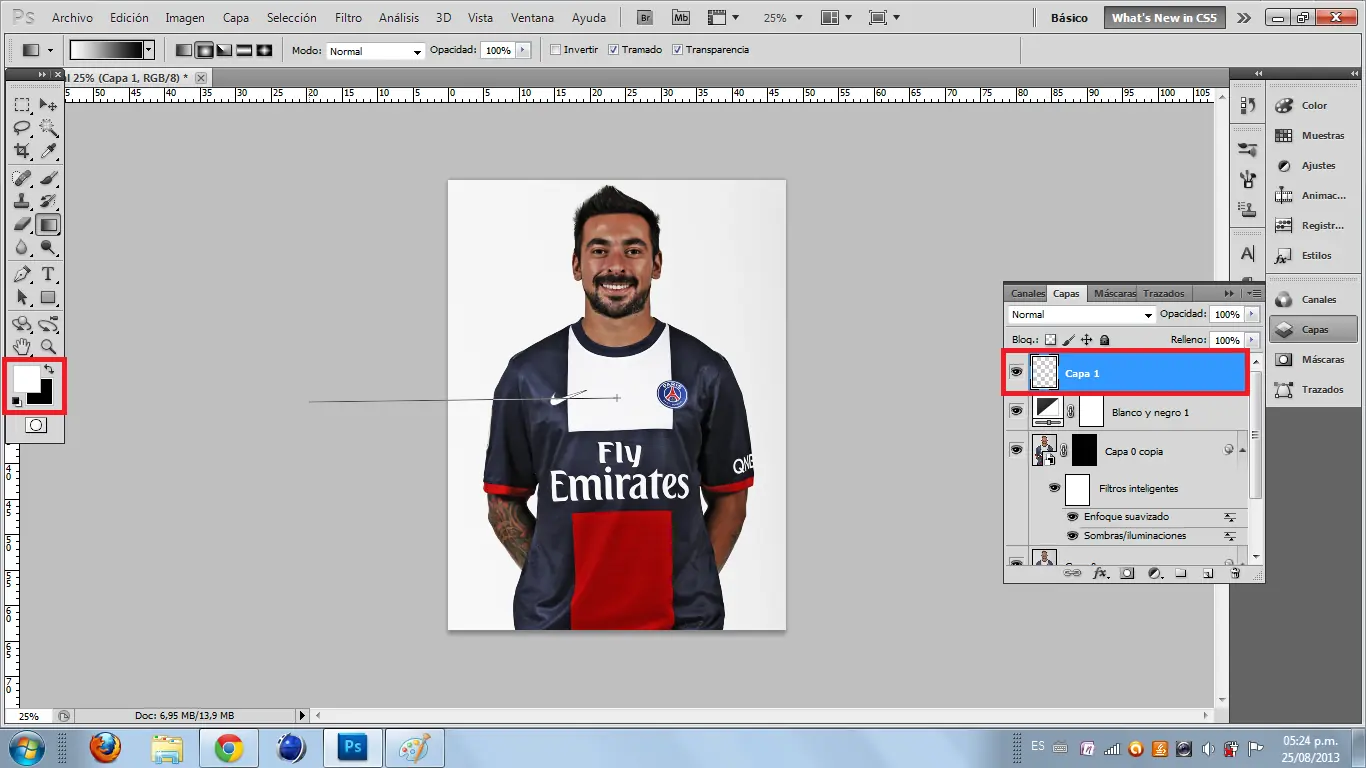Open the Filtro menu
This screenshot has height=768, width=1366.
348,18
